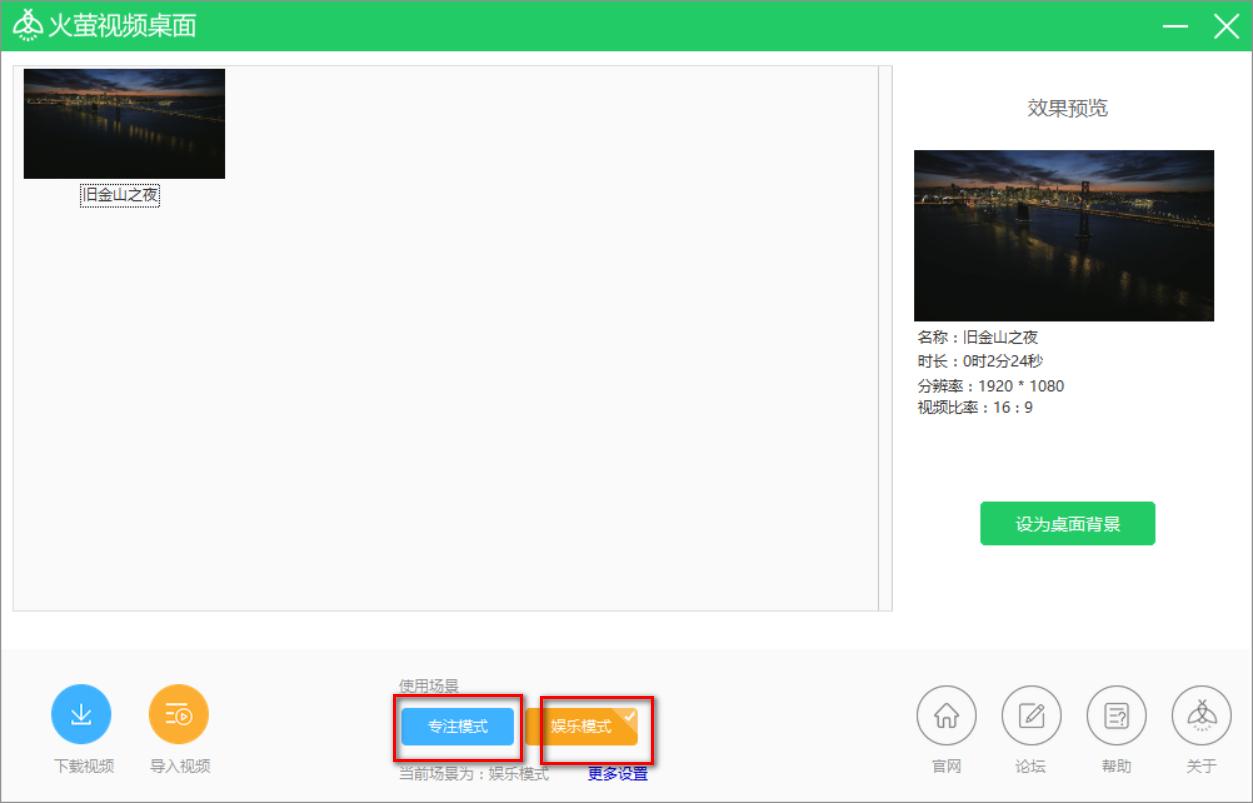Click the video list scrollbar area

click(x=880, y=340)
